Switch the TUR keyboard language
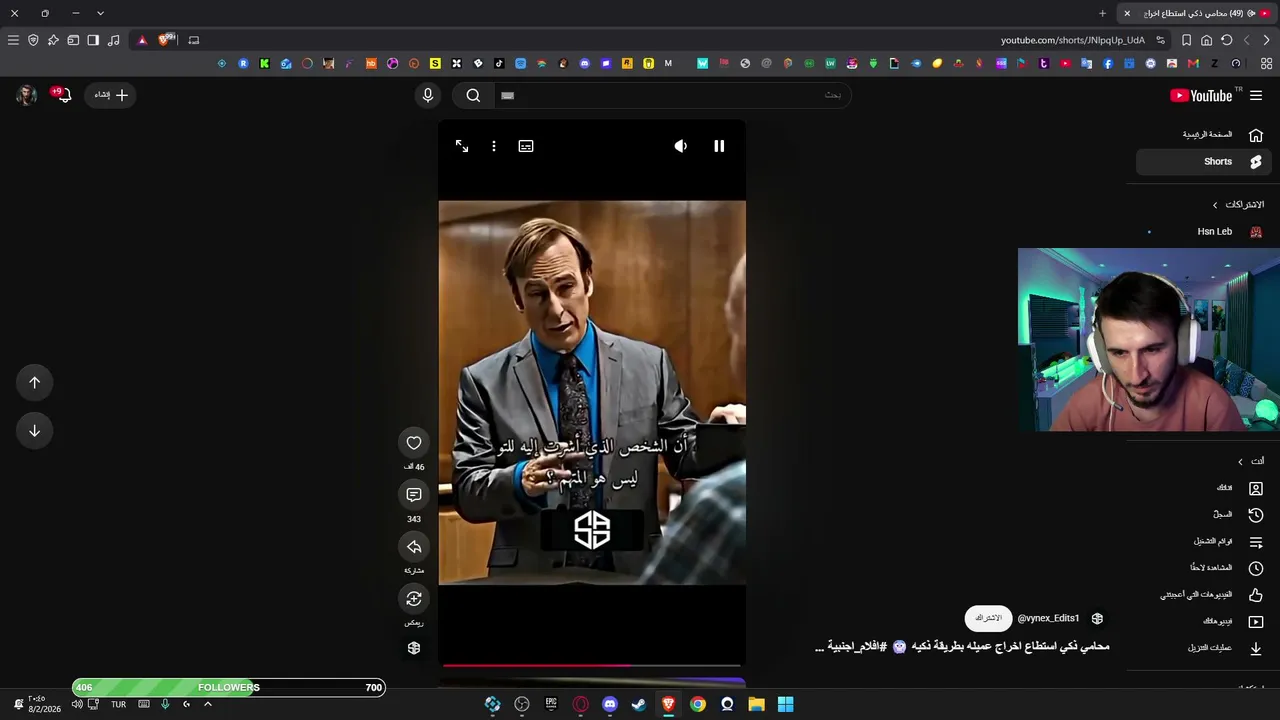Viewport: 1280px width, 720px height. (118, 704)
